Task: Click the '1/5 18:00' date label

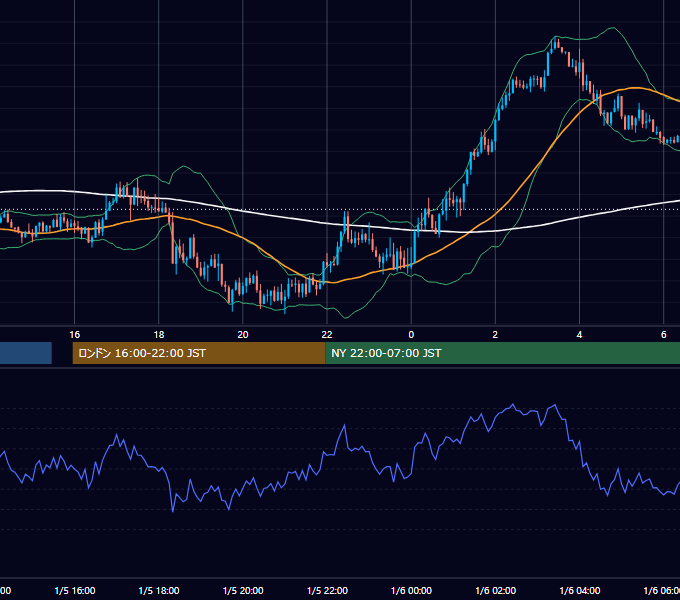Action: [x=159, y=591]
